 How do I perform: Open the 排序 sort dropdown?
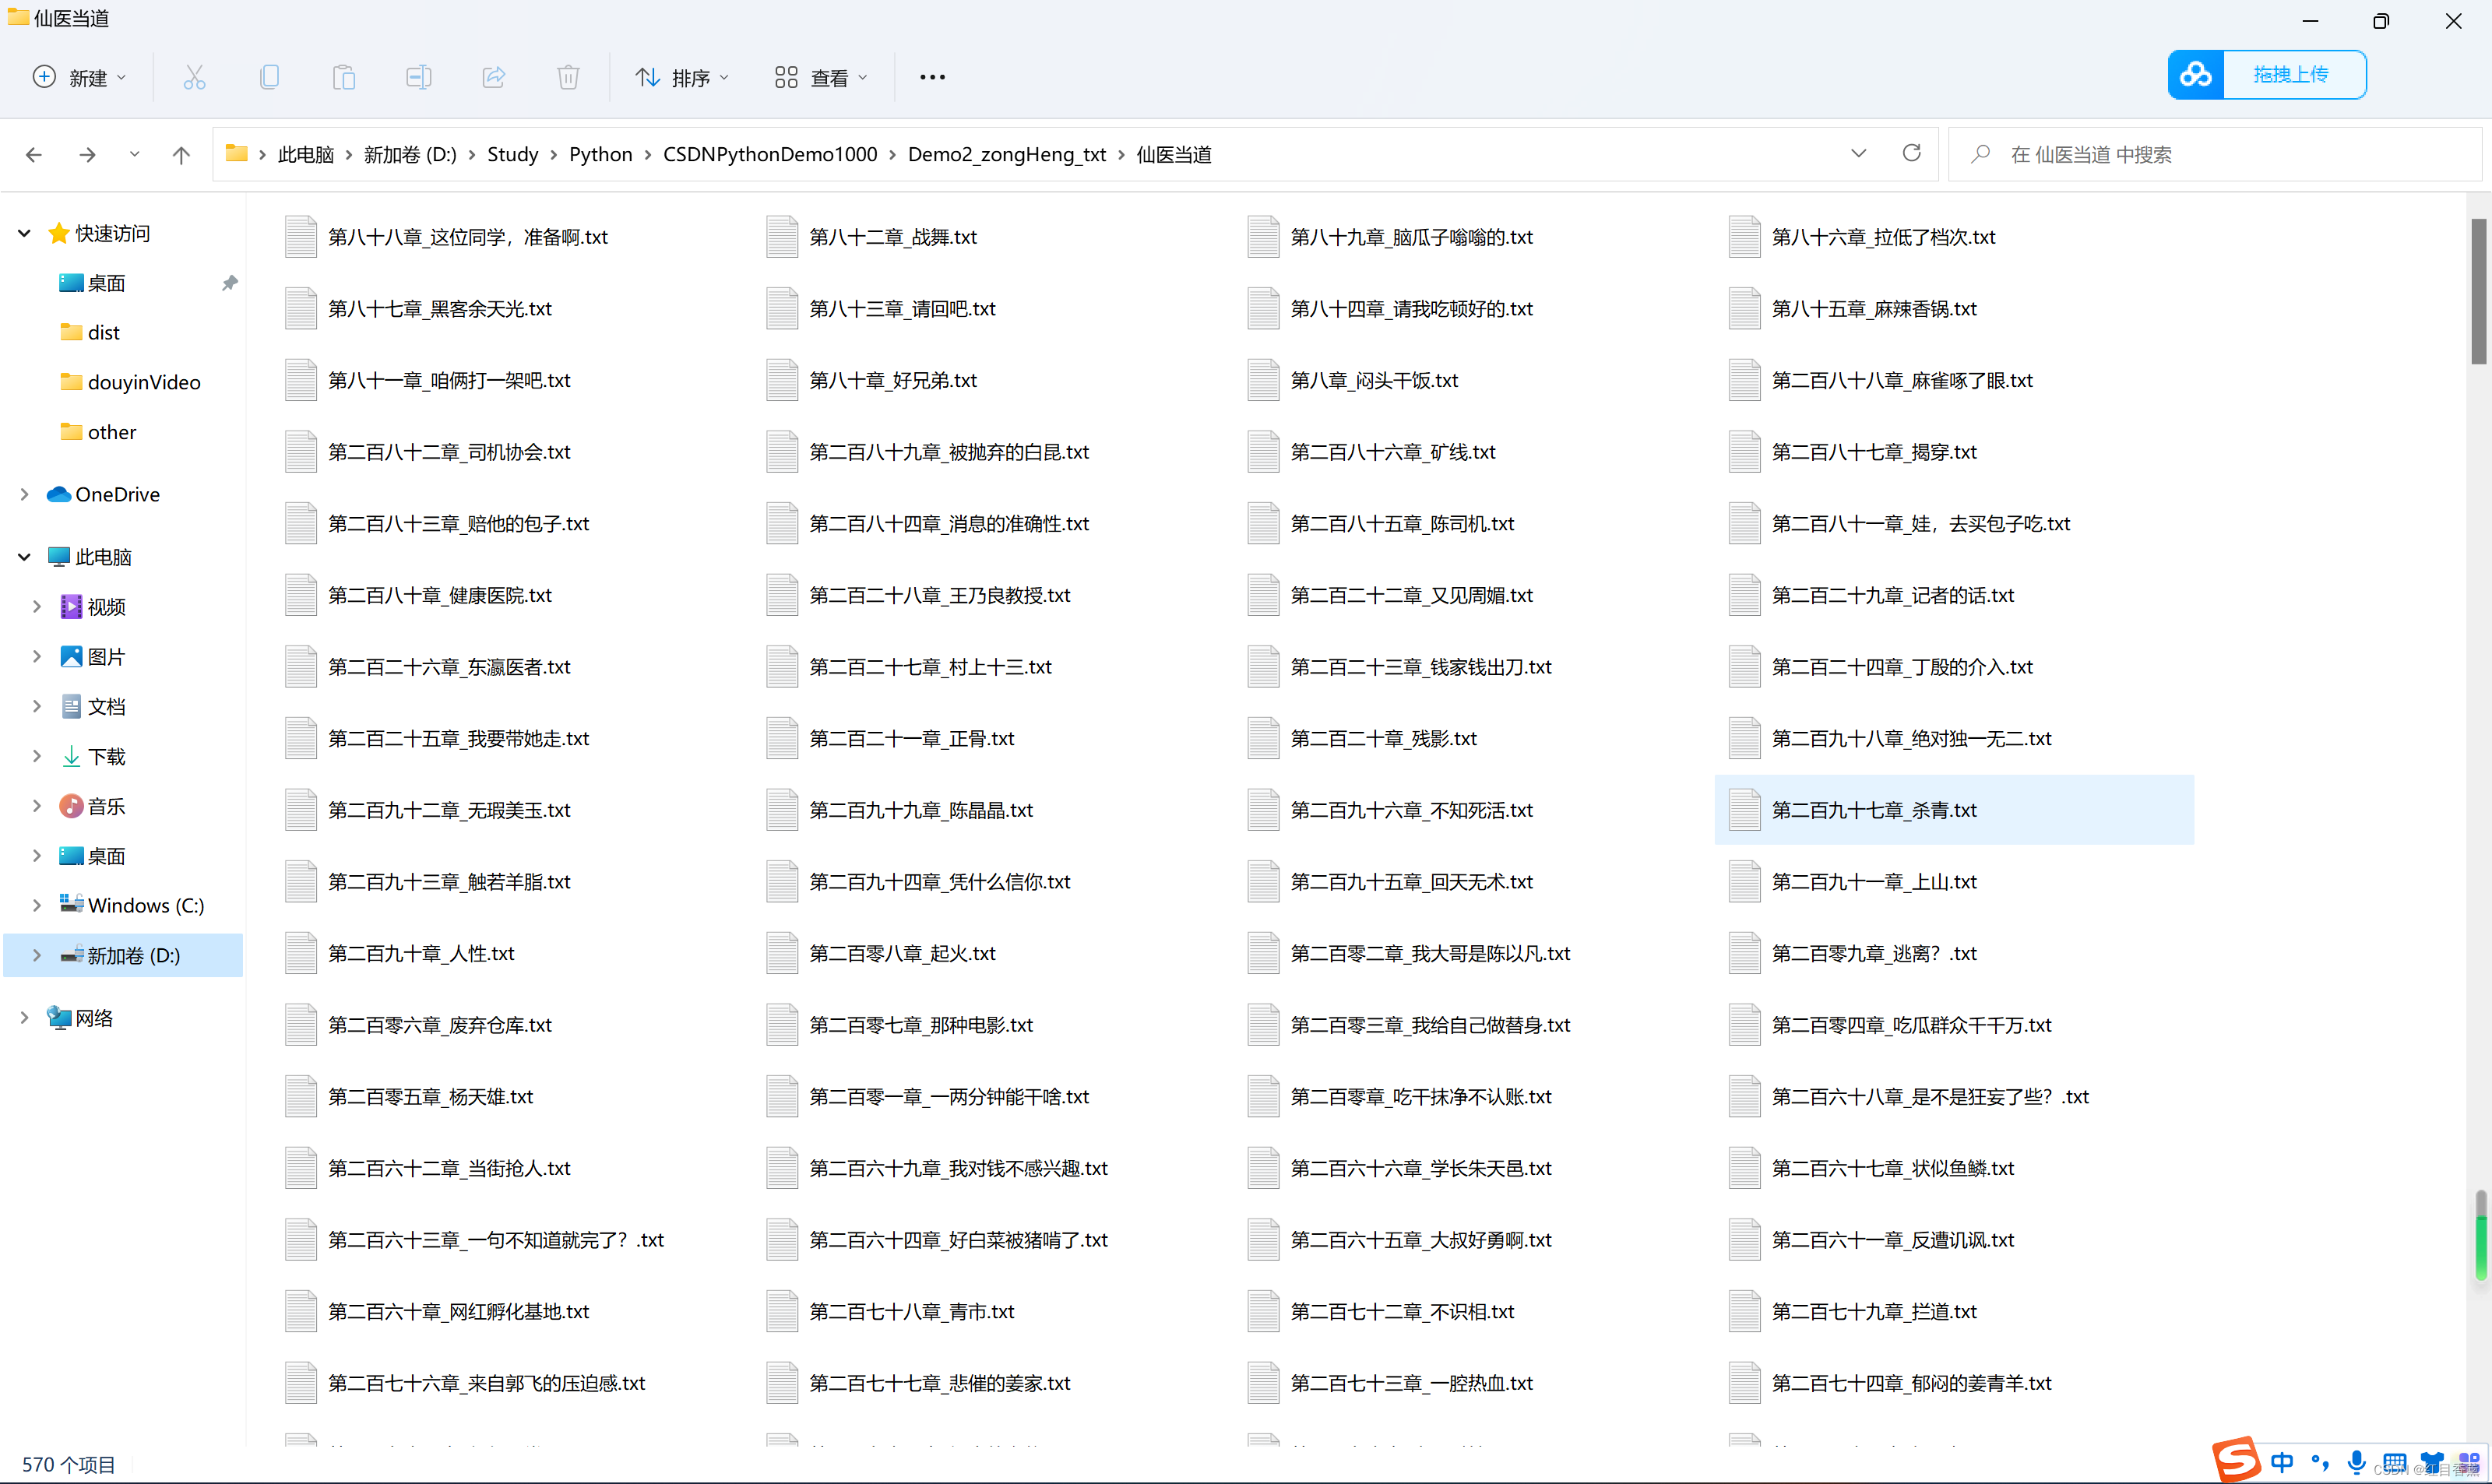pos(682,77)
